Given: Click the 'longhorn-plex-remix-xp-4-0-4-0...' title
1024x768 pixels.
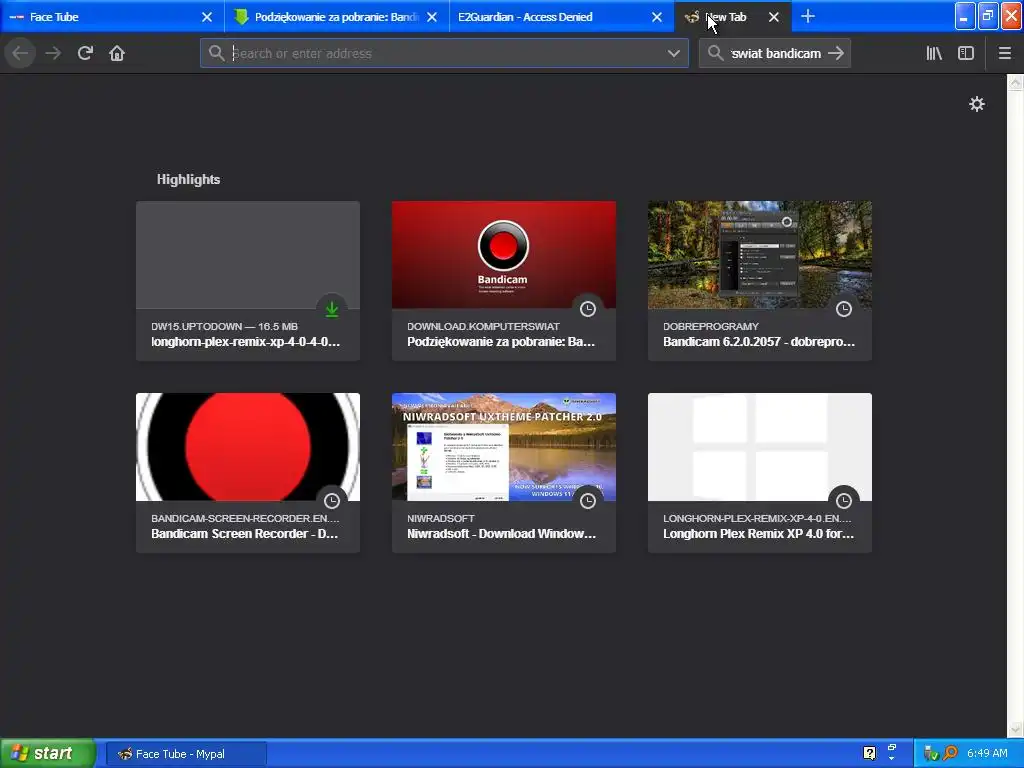Looking at the screenshot, I should (x=246, y=342).
